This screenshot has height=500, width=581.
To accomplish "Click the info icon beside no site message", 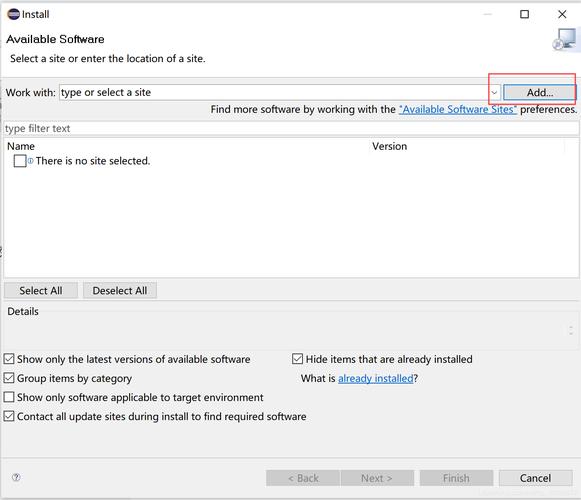I will click(x=30, y=161).
